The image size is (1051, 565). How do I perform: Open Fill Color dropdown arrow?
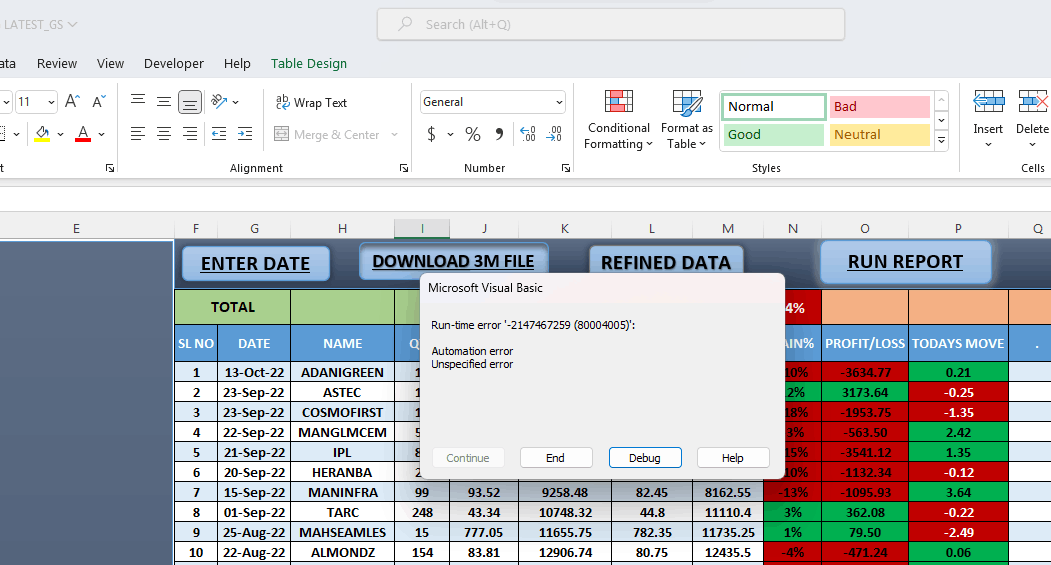pyautogui.click(x=60, y=134)
